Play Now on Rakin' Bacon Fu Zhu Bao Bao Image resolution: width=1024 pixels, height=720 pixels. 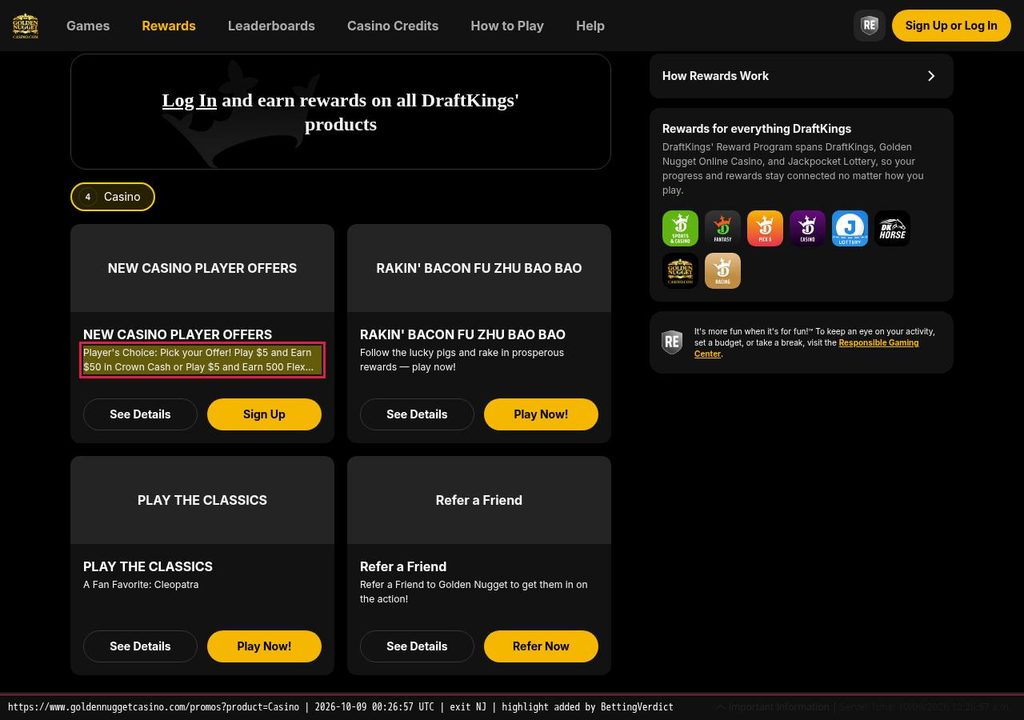(541, 414)
